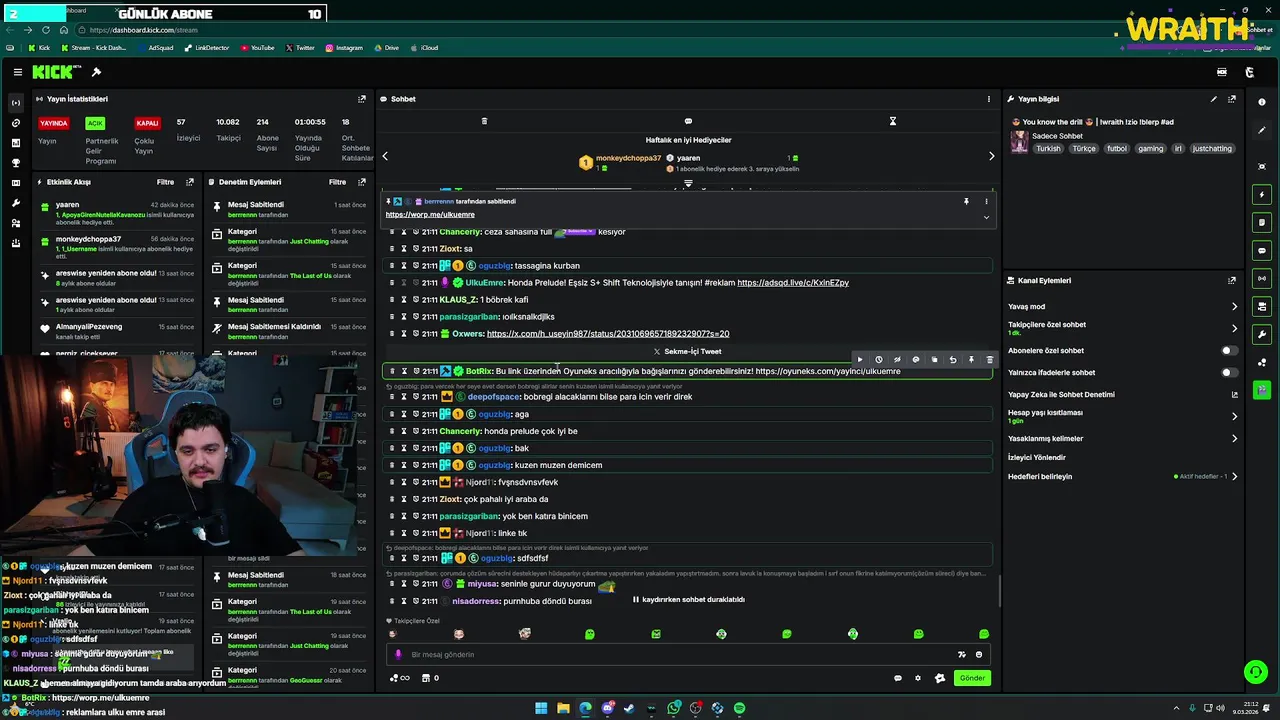This screenshot has height=720, width=1280.
Task: Open Oxwers x.com status link
Action: 608,334
